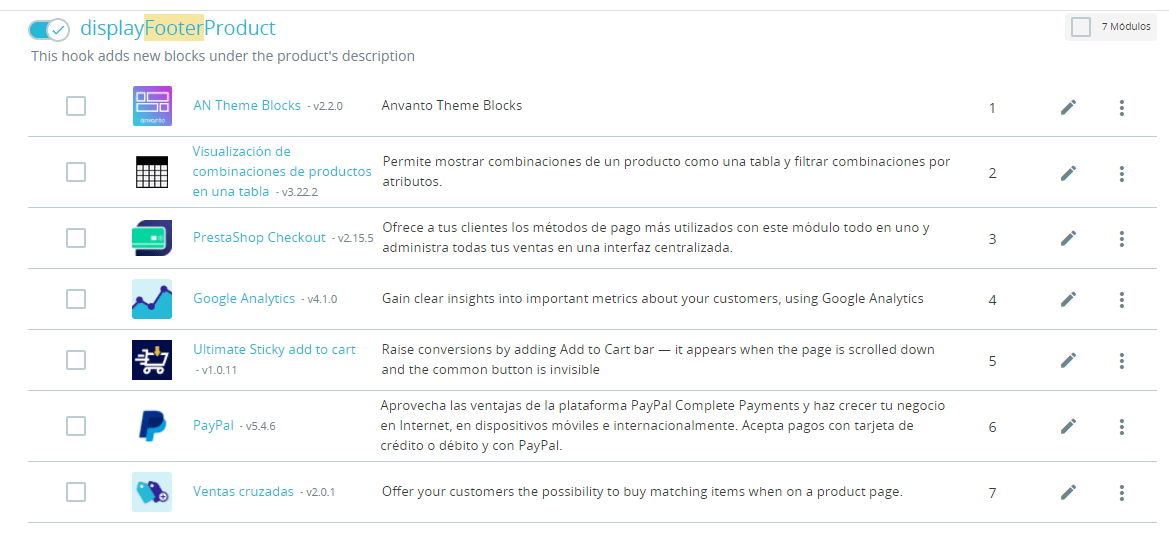Select the Google Analytics checkbox
1169x547 pixels.
point(75,299)
